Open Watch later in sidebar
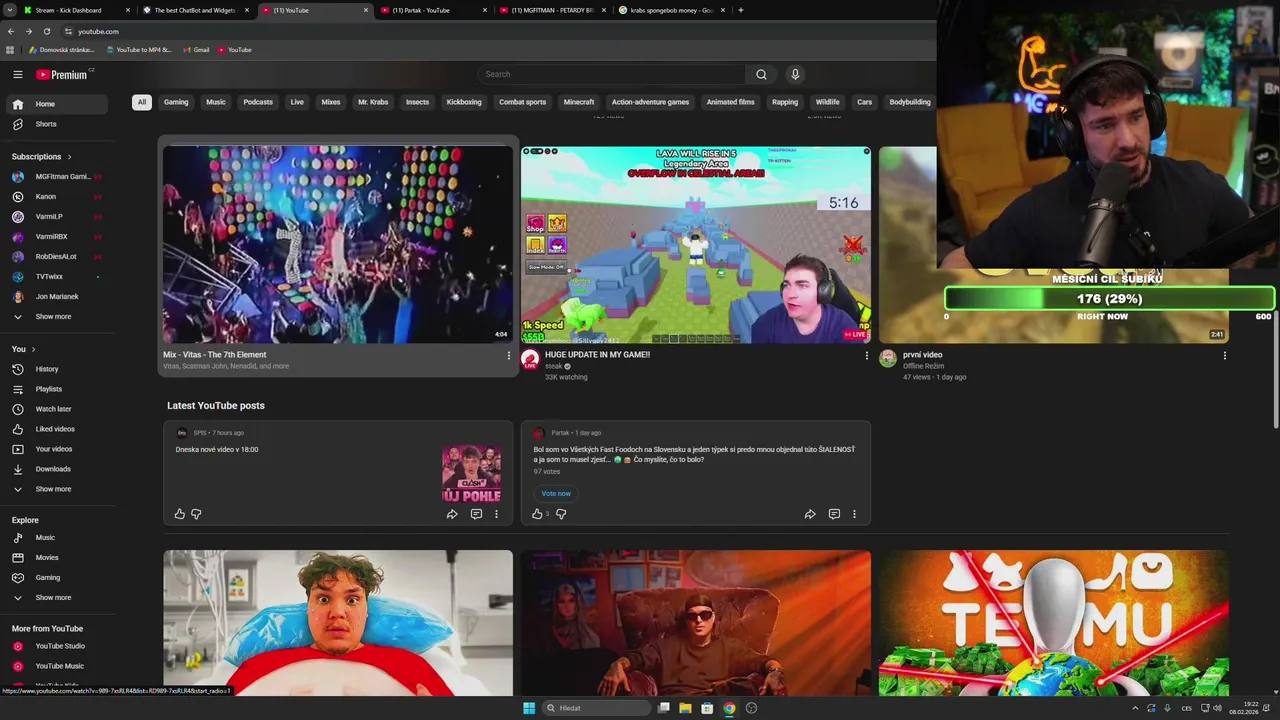1280x720 pixels. 56,409
